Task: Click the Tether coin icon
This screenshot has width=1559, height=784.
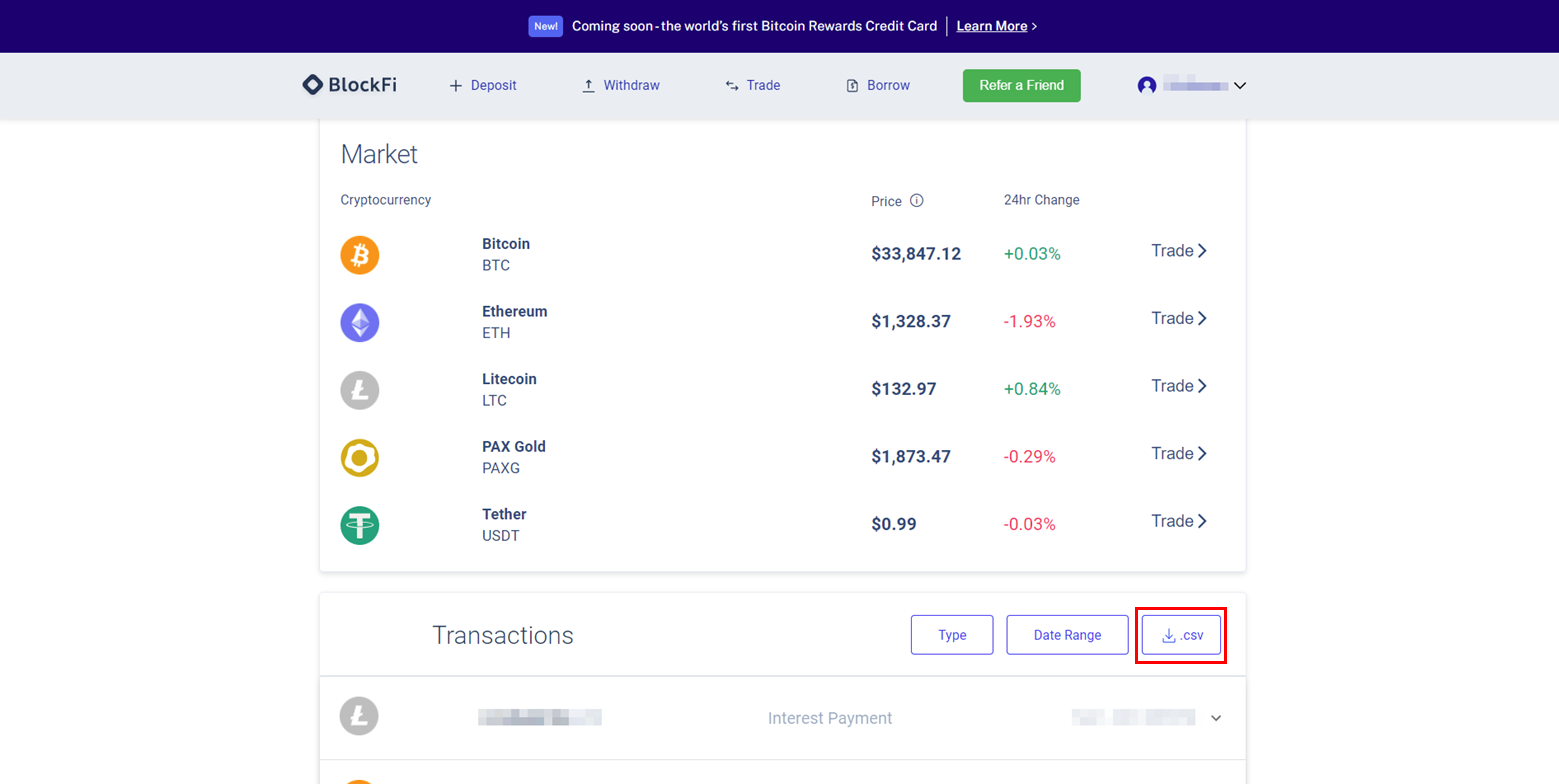Action: pyautogui.click(x=360, y=524)
